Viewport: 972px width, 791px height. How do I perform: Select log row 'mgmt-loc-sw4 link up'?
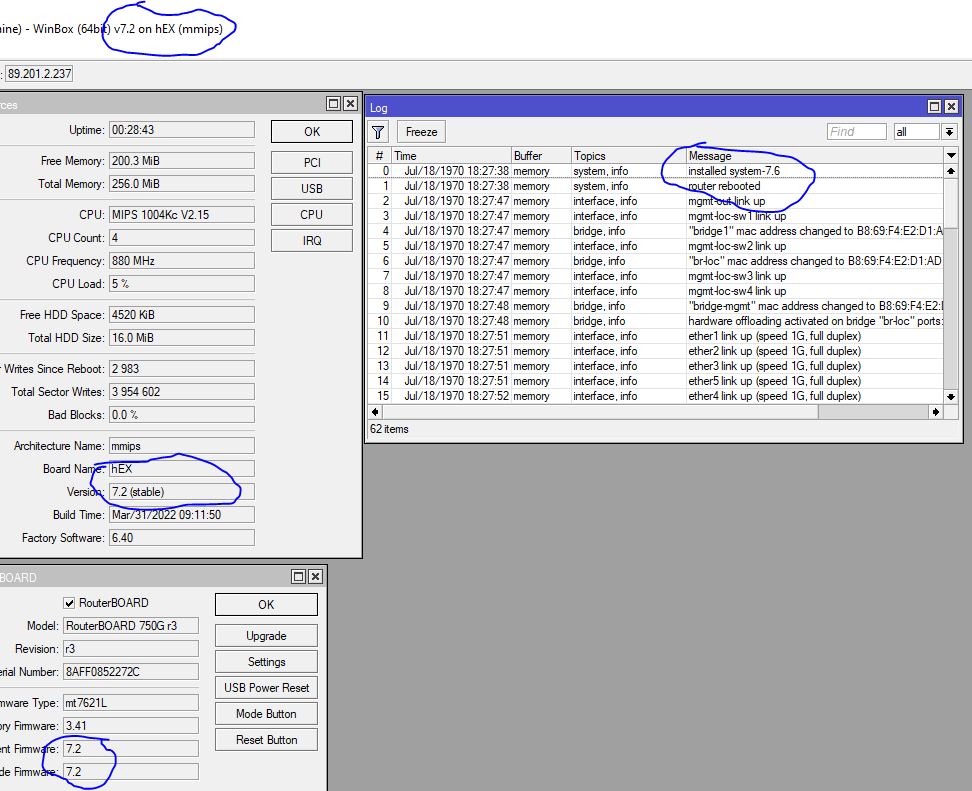click(x=656, y=291)
